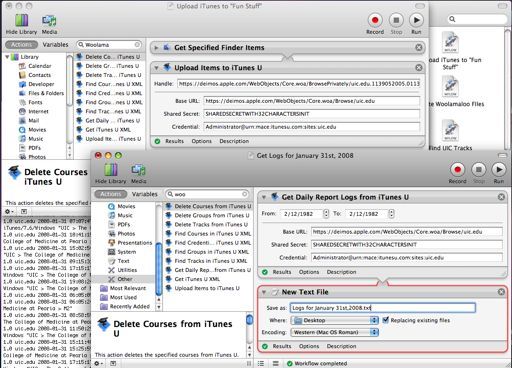The height and width of the screenshot is (368, 512).
Task: Run the Get Logs workflow
Action: coord(499,170)
